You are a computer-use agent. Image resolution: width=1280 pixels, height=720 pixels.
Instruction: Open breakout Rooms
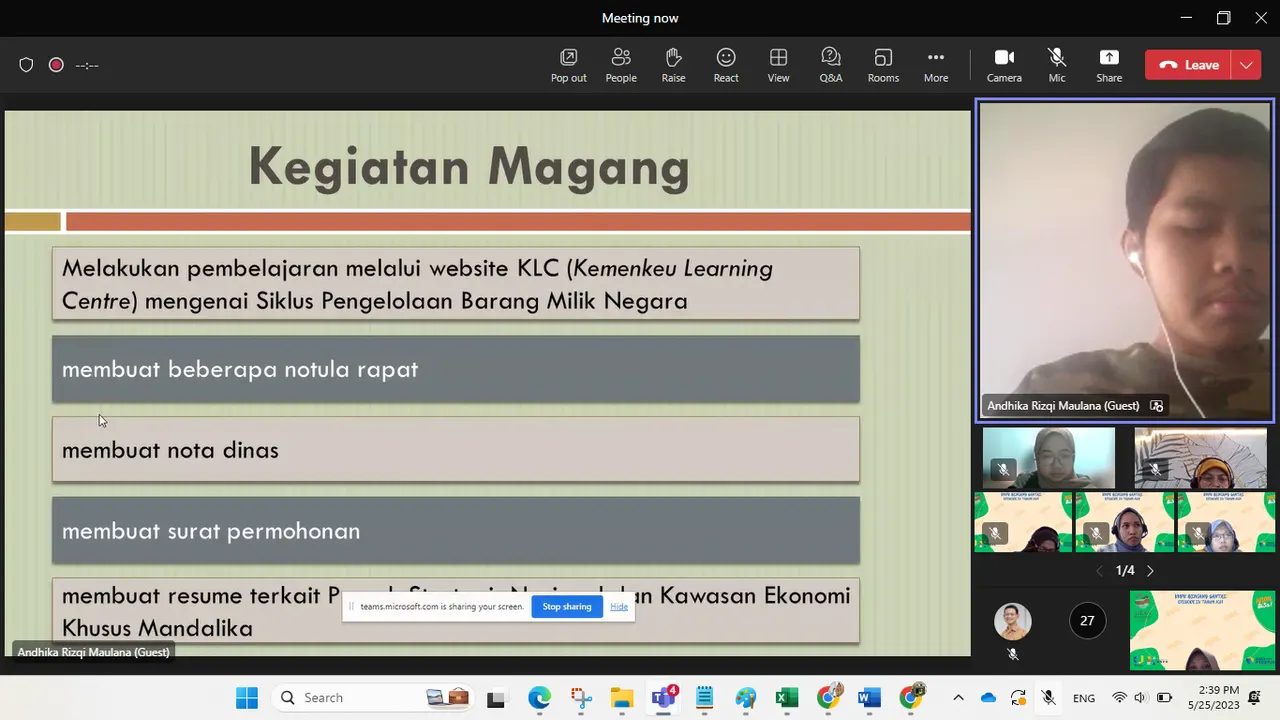[883, 65]
